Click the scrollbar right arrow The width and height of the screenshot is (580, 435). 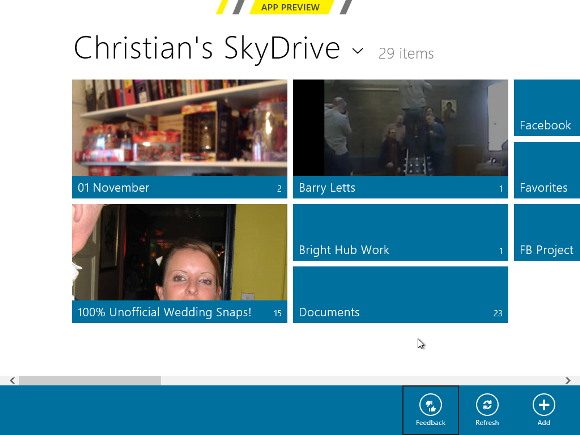(568, 380)
